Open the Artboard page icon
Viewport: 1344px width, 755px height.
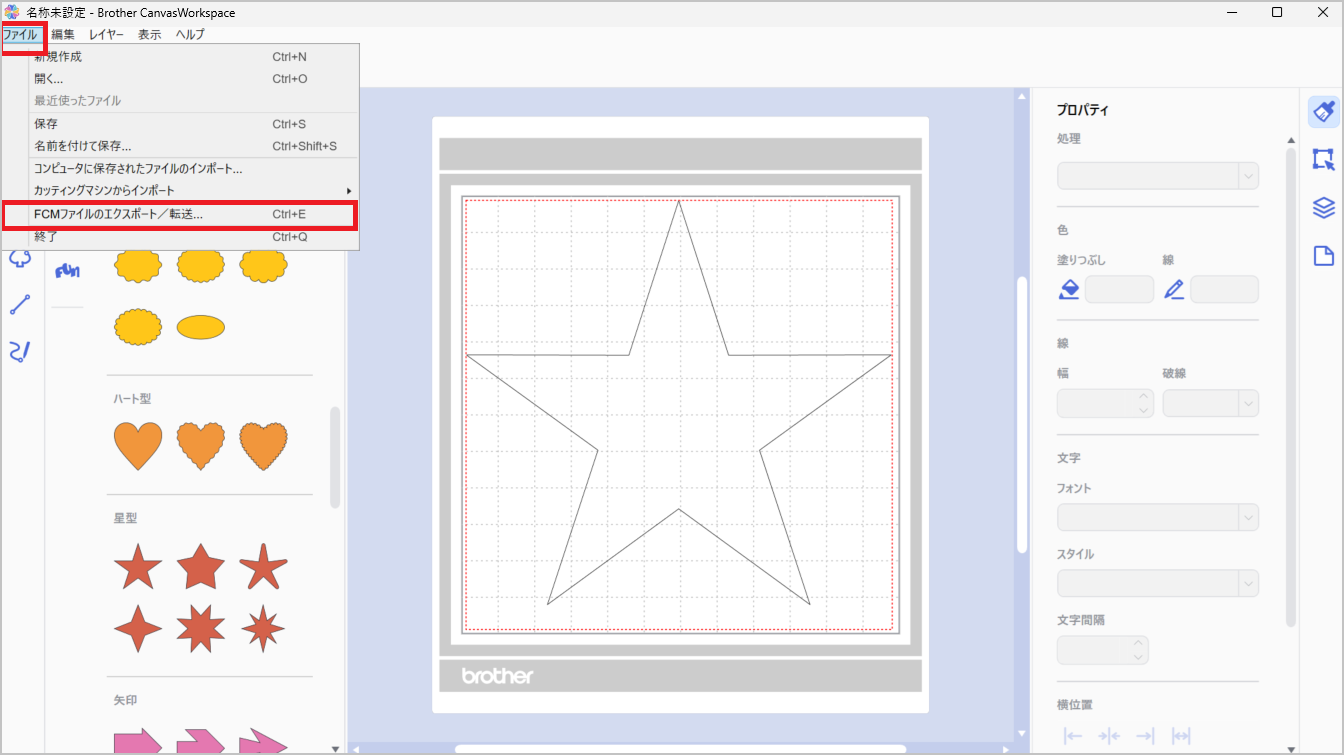pyautogui.click(x=1323, y=256)
